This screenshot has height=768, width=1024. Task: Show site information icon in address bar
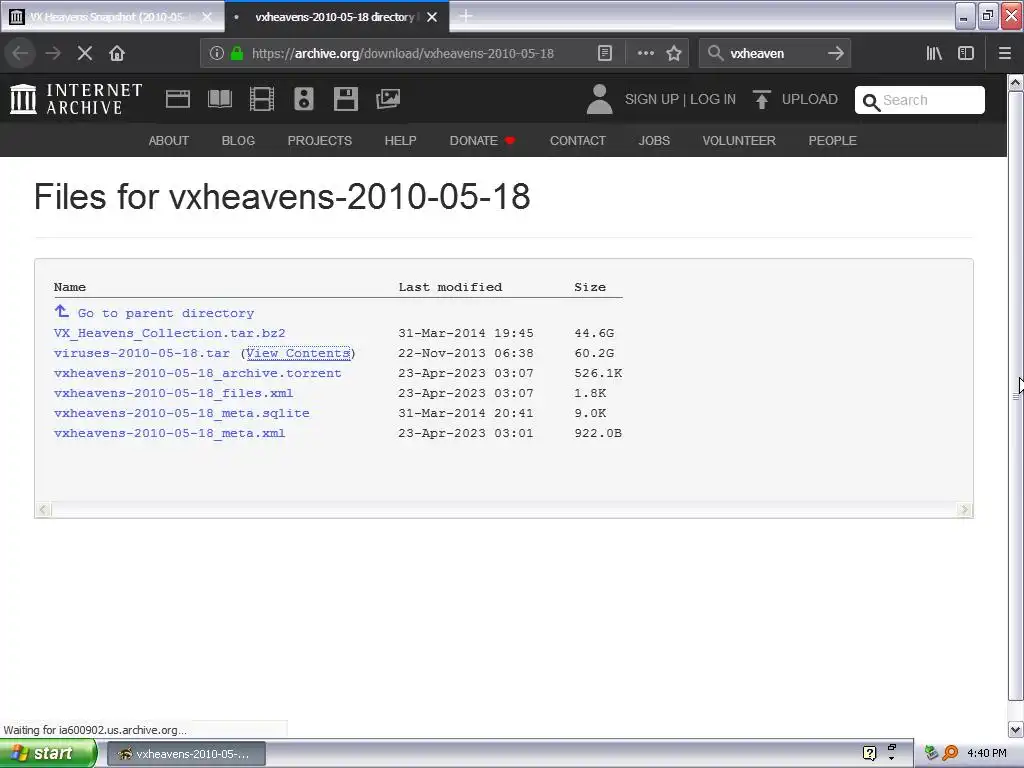(216, 54)
